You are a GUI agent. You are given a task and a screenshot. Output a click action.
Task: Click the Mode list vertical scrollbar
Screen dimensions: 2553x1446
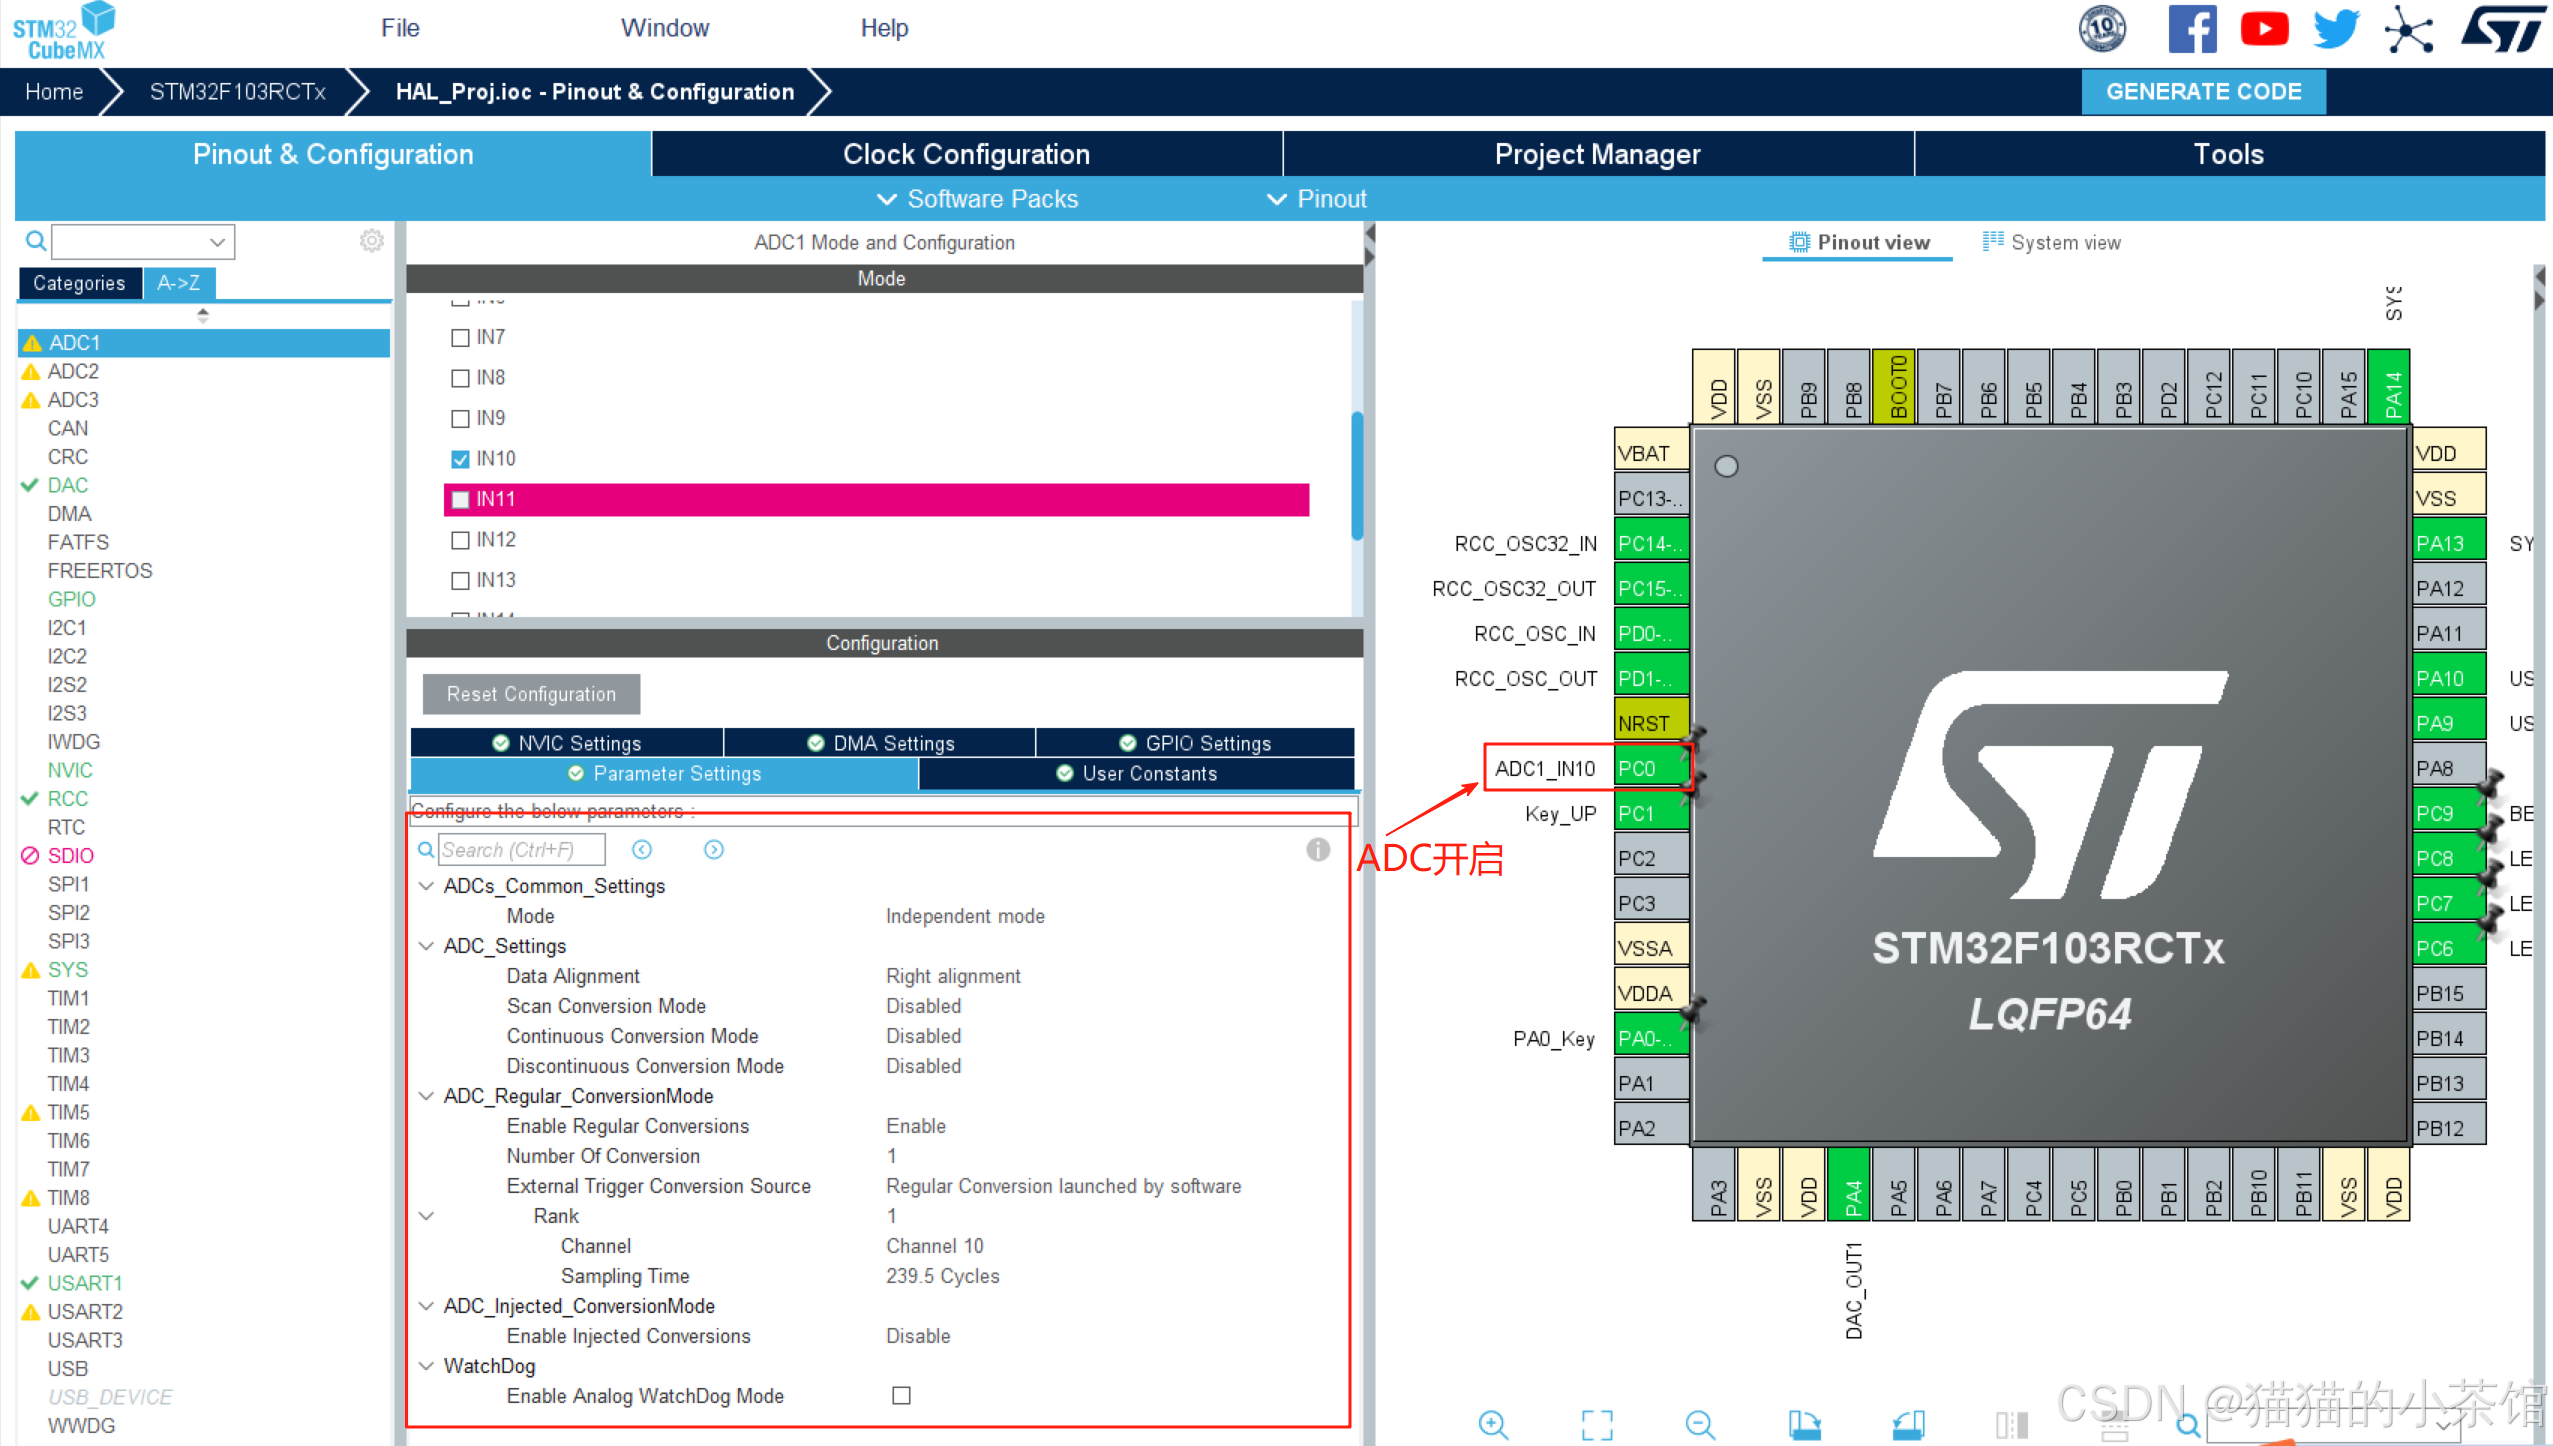coord(1357,476)
